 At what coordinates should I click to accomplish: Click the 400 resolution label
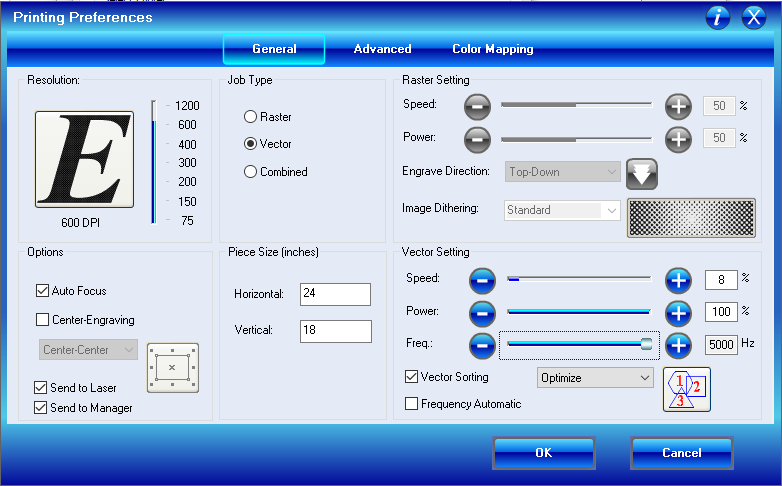click(187, 145)
